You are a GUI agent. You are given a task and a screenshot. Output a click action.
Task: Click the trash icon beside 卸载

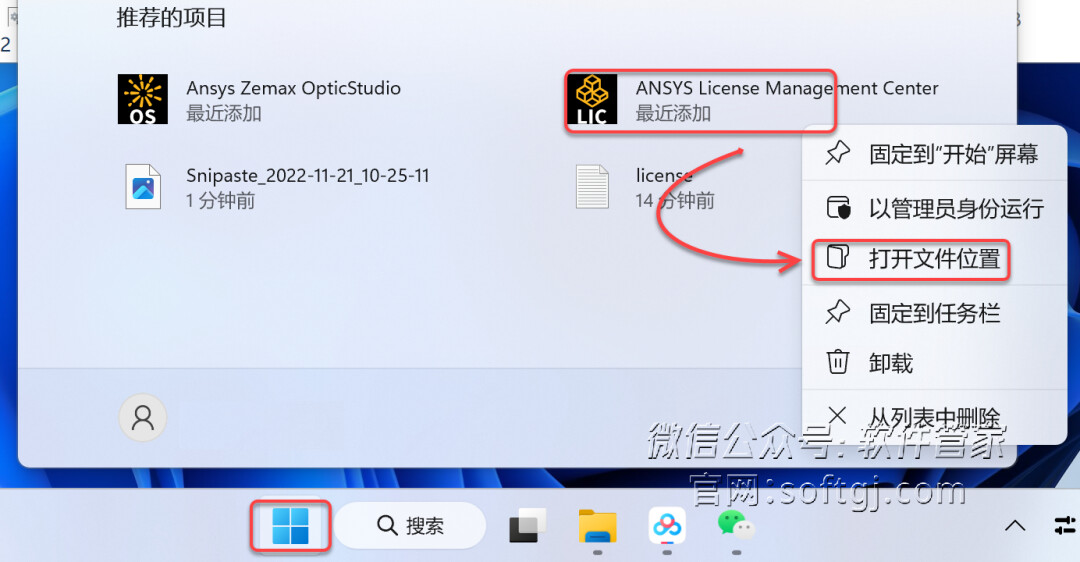click(838, 362)
